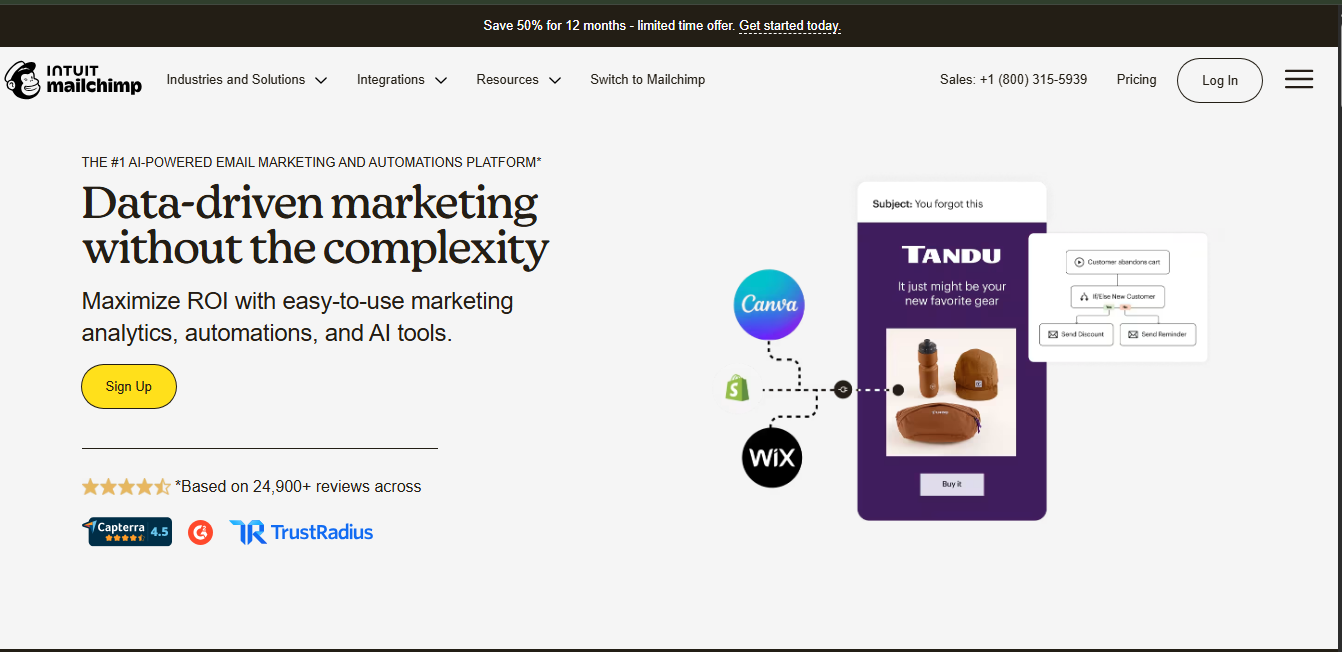Image resolution: width=1342 pixels, height=652 pixels.
Task: Open the hamburger navigation menu
Action: tap(1298, 79)
